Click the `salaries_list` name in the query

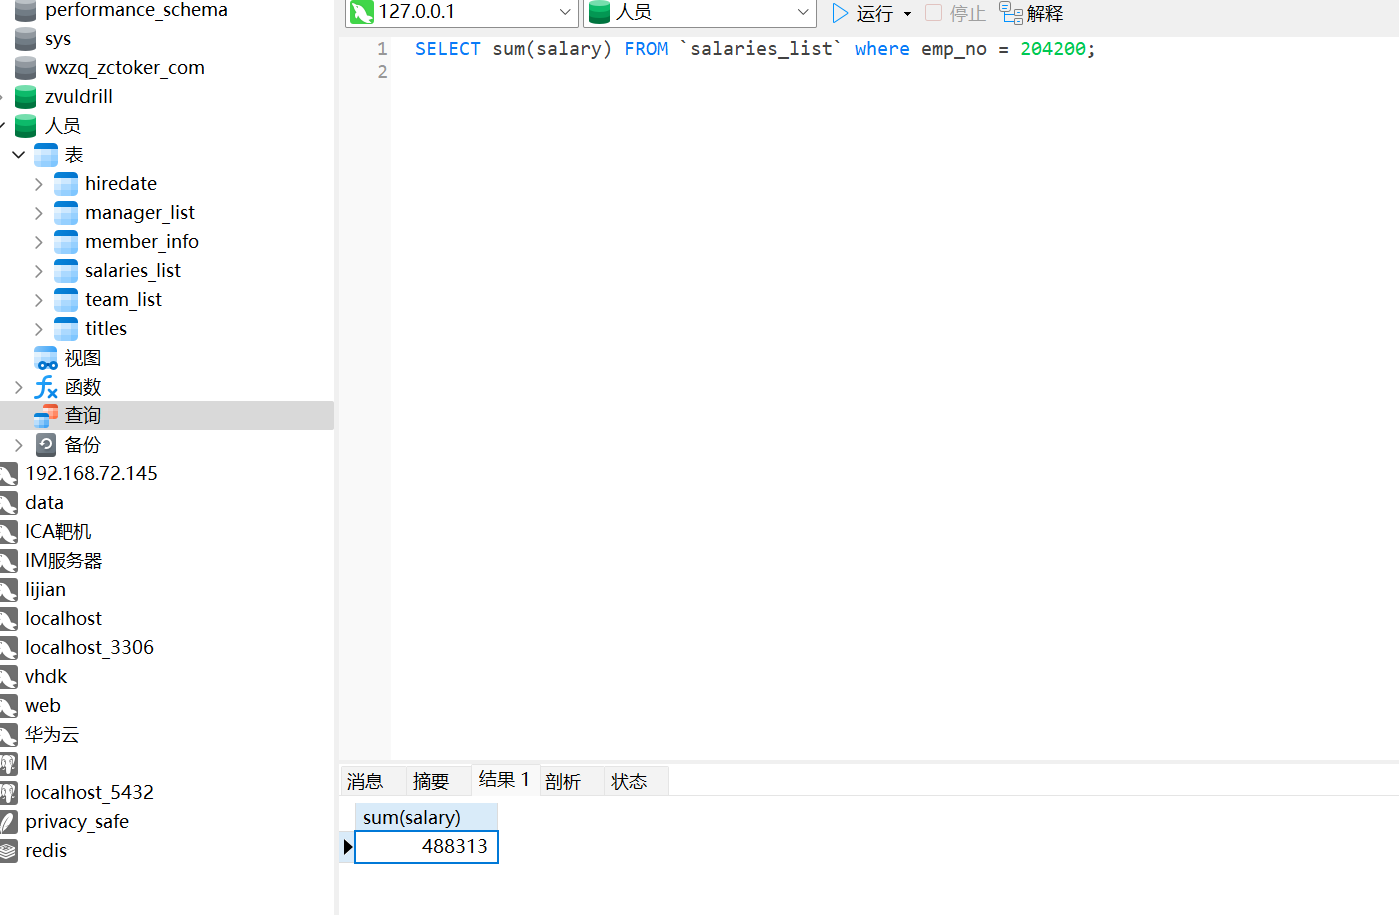pos(761,49)
